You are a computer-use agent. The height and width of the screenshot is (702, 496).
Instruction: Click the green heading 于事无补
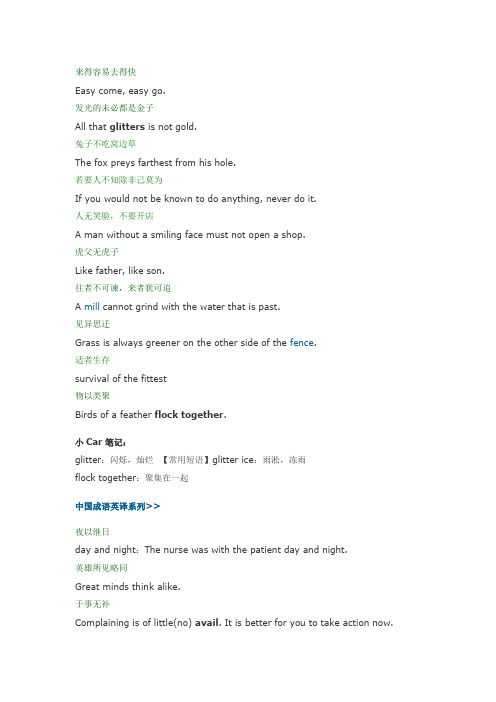coord(92,604)
